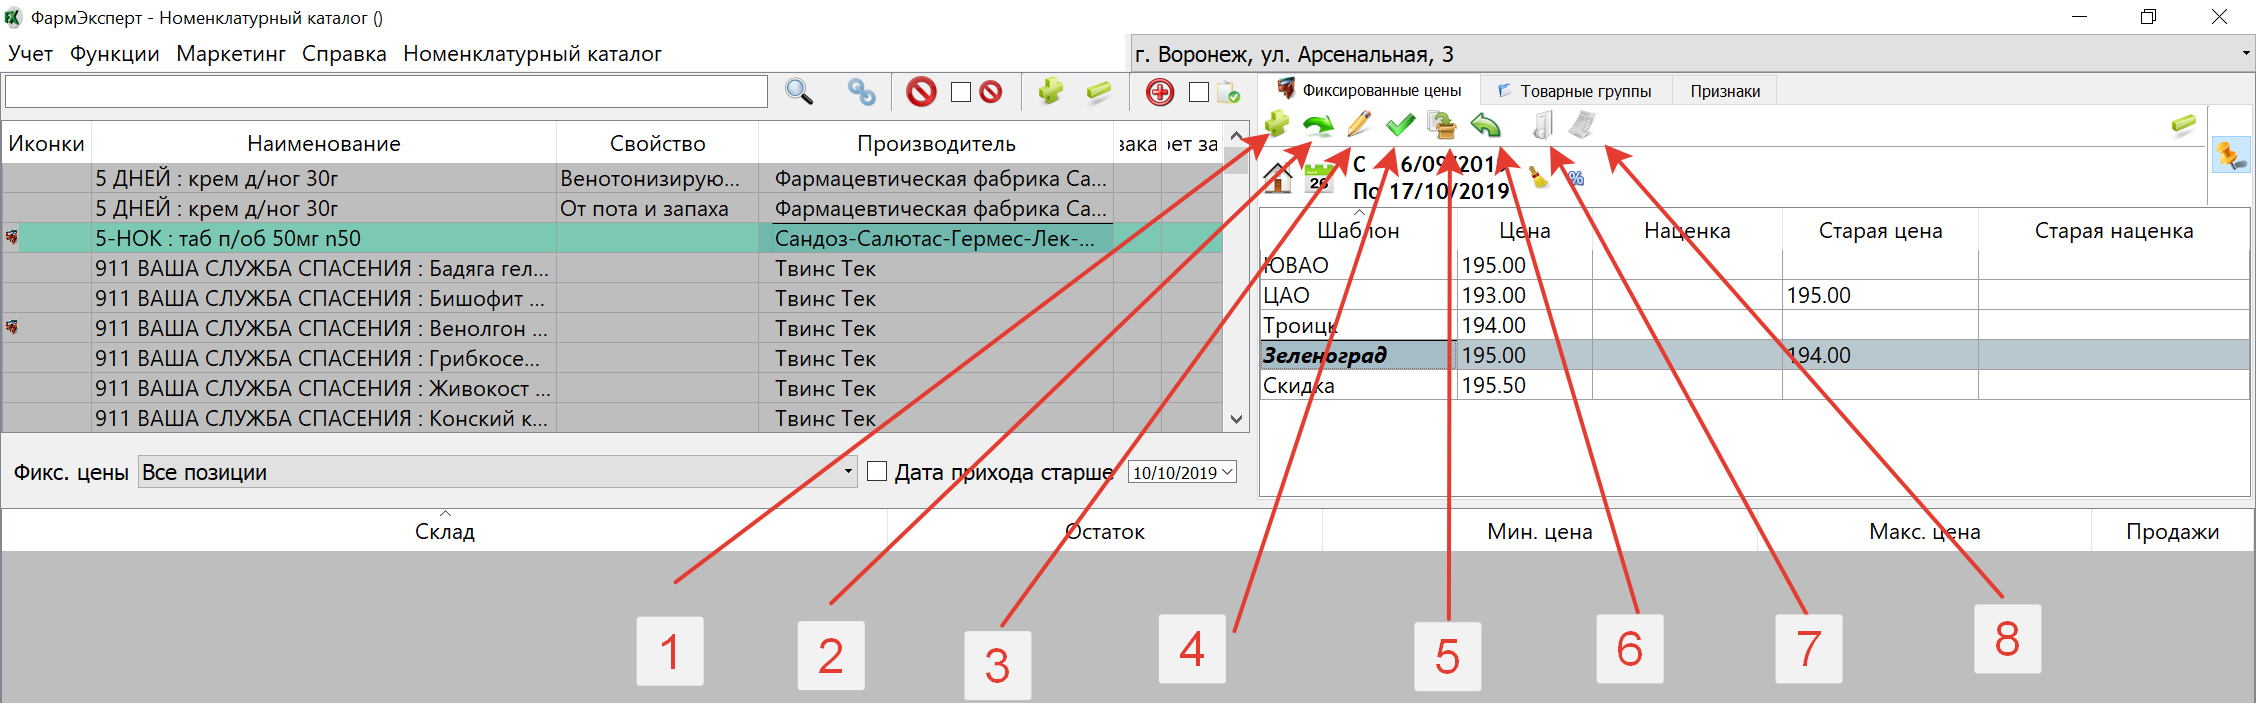Click the broom clear icon
Screen dimensions: 2256x712
click(1539, 178)
